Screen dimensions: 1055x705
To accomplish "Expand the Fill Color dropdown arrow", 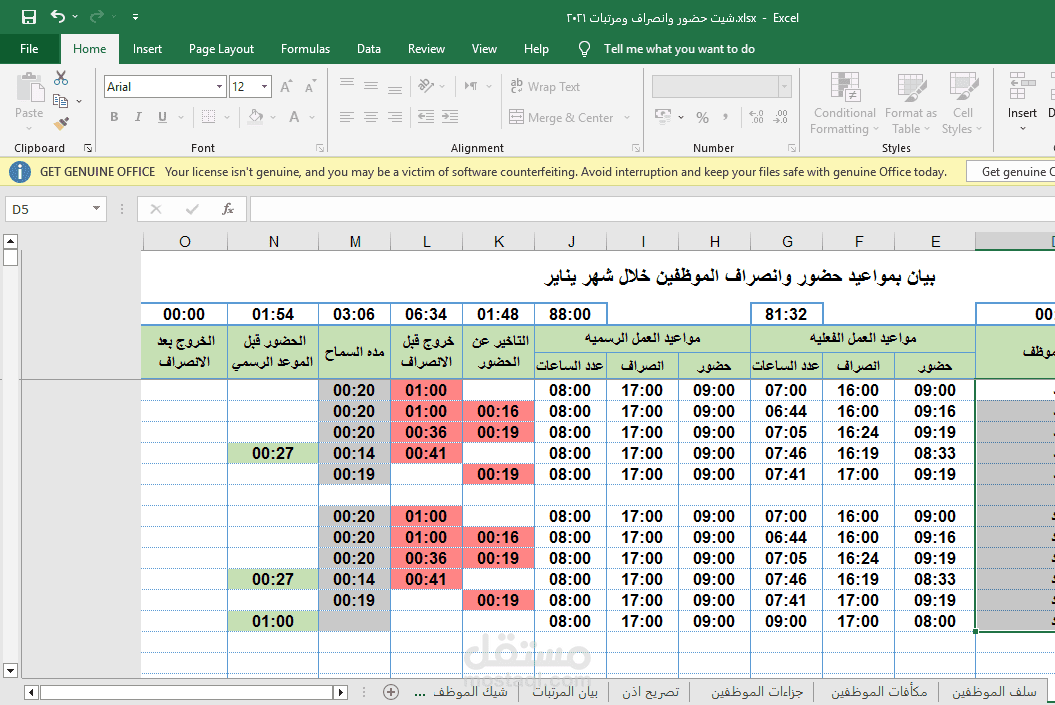I will pyautogui.click(x=272, y=117).
